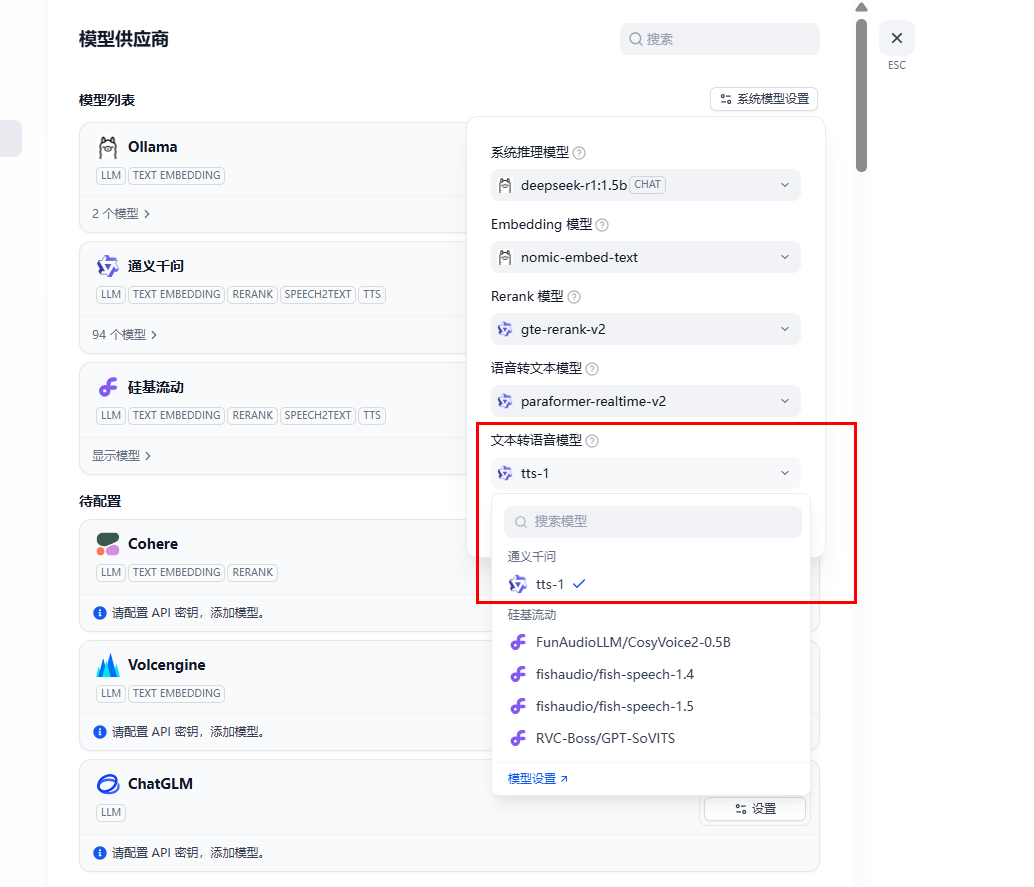Click the magnifier icon in the 搜索模型 box
Image resolution: width=1034 pixels, height=887 pixels.
[521, 522]
